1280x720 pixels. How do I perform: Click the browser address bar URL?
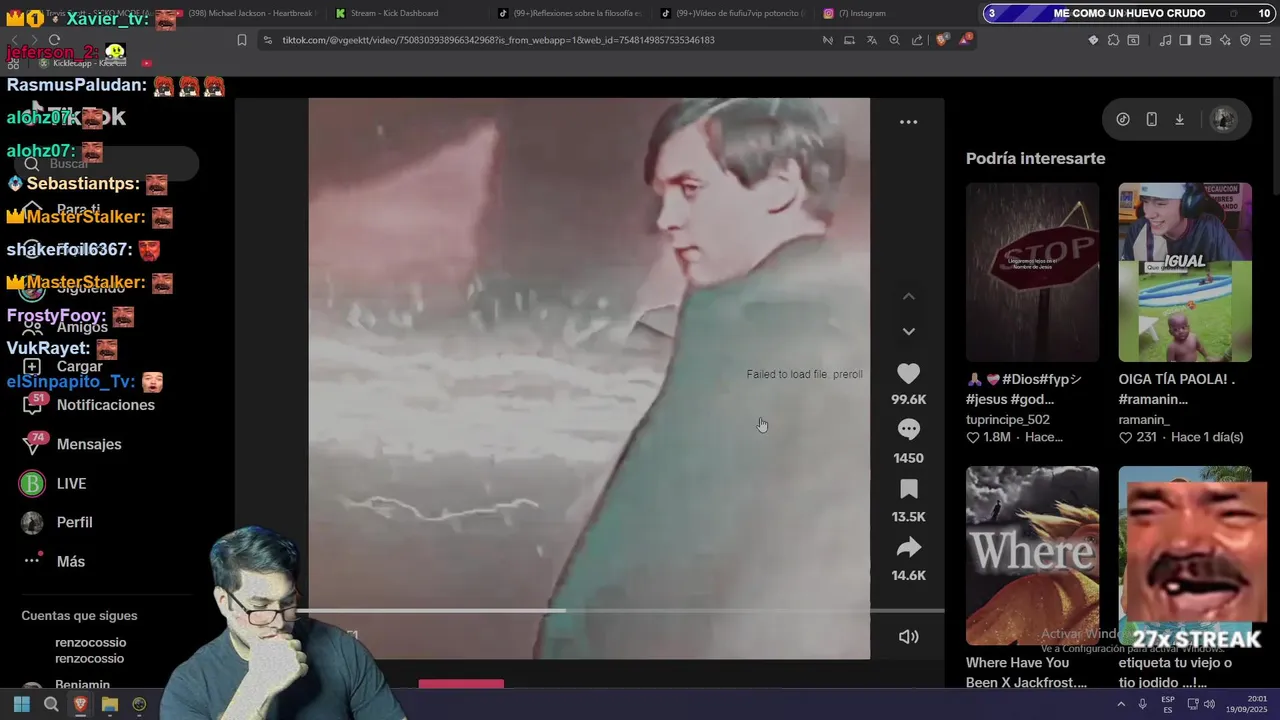click(x=498, y=40)
